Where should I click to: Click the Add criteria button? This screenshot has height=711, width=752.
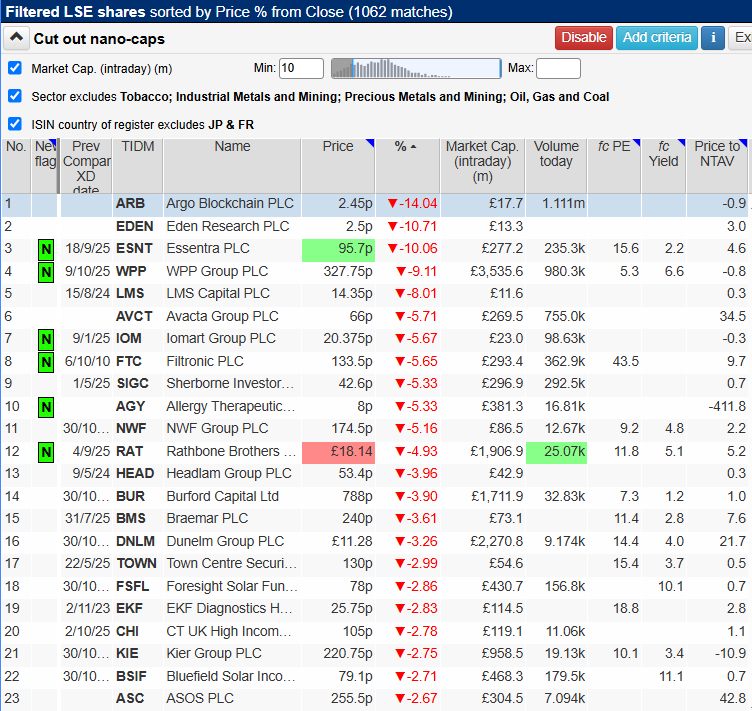click(657, 38)
